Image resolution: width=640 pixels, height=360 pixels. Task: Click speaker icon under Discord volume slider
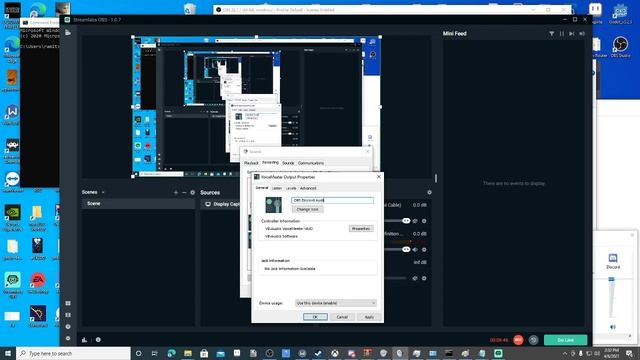click(x=612, y=327)
